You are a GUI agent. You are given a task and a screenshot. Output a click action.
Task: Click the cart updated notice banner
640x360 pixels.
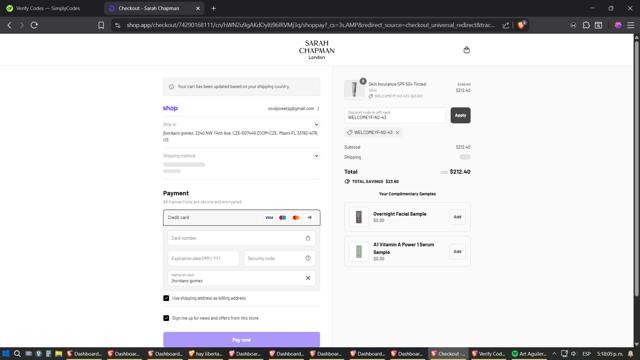[x=242, y=87]
